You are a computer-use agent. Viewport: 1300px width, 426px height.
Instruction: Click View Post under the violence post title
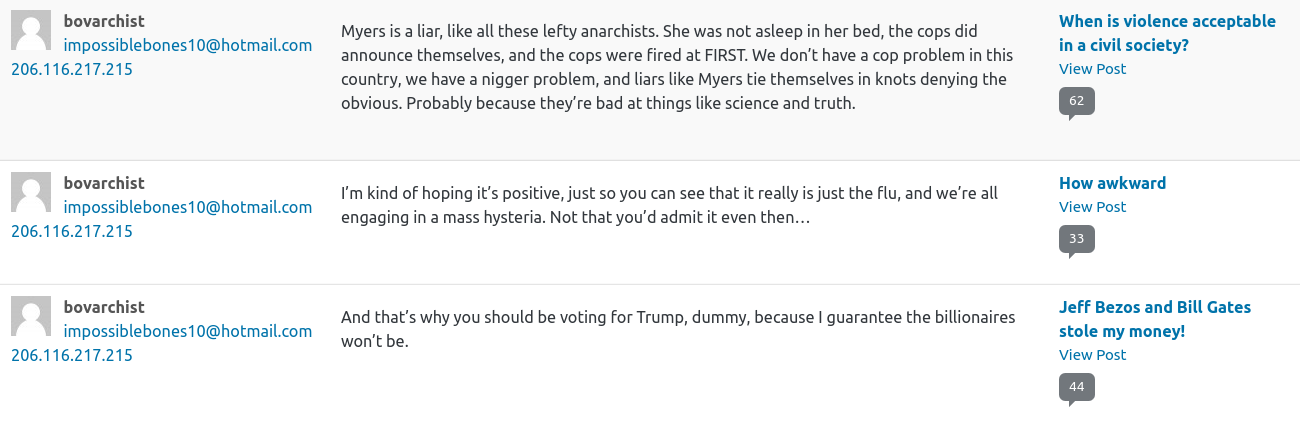(x=1092, y=69)
